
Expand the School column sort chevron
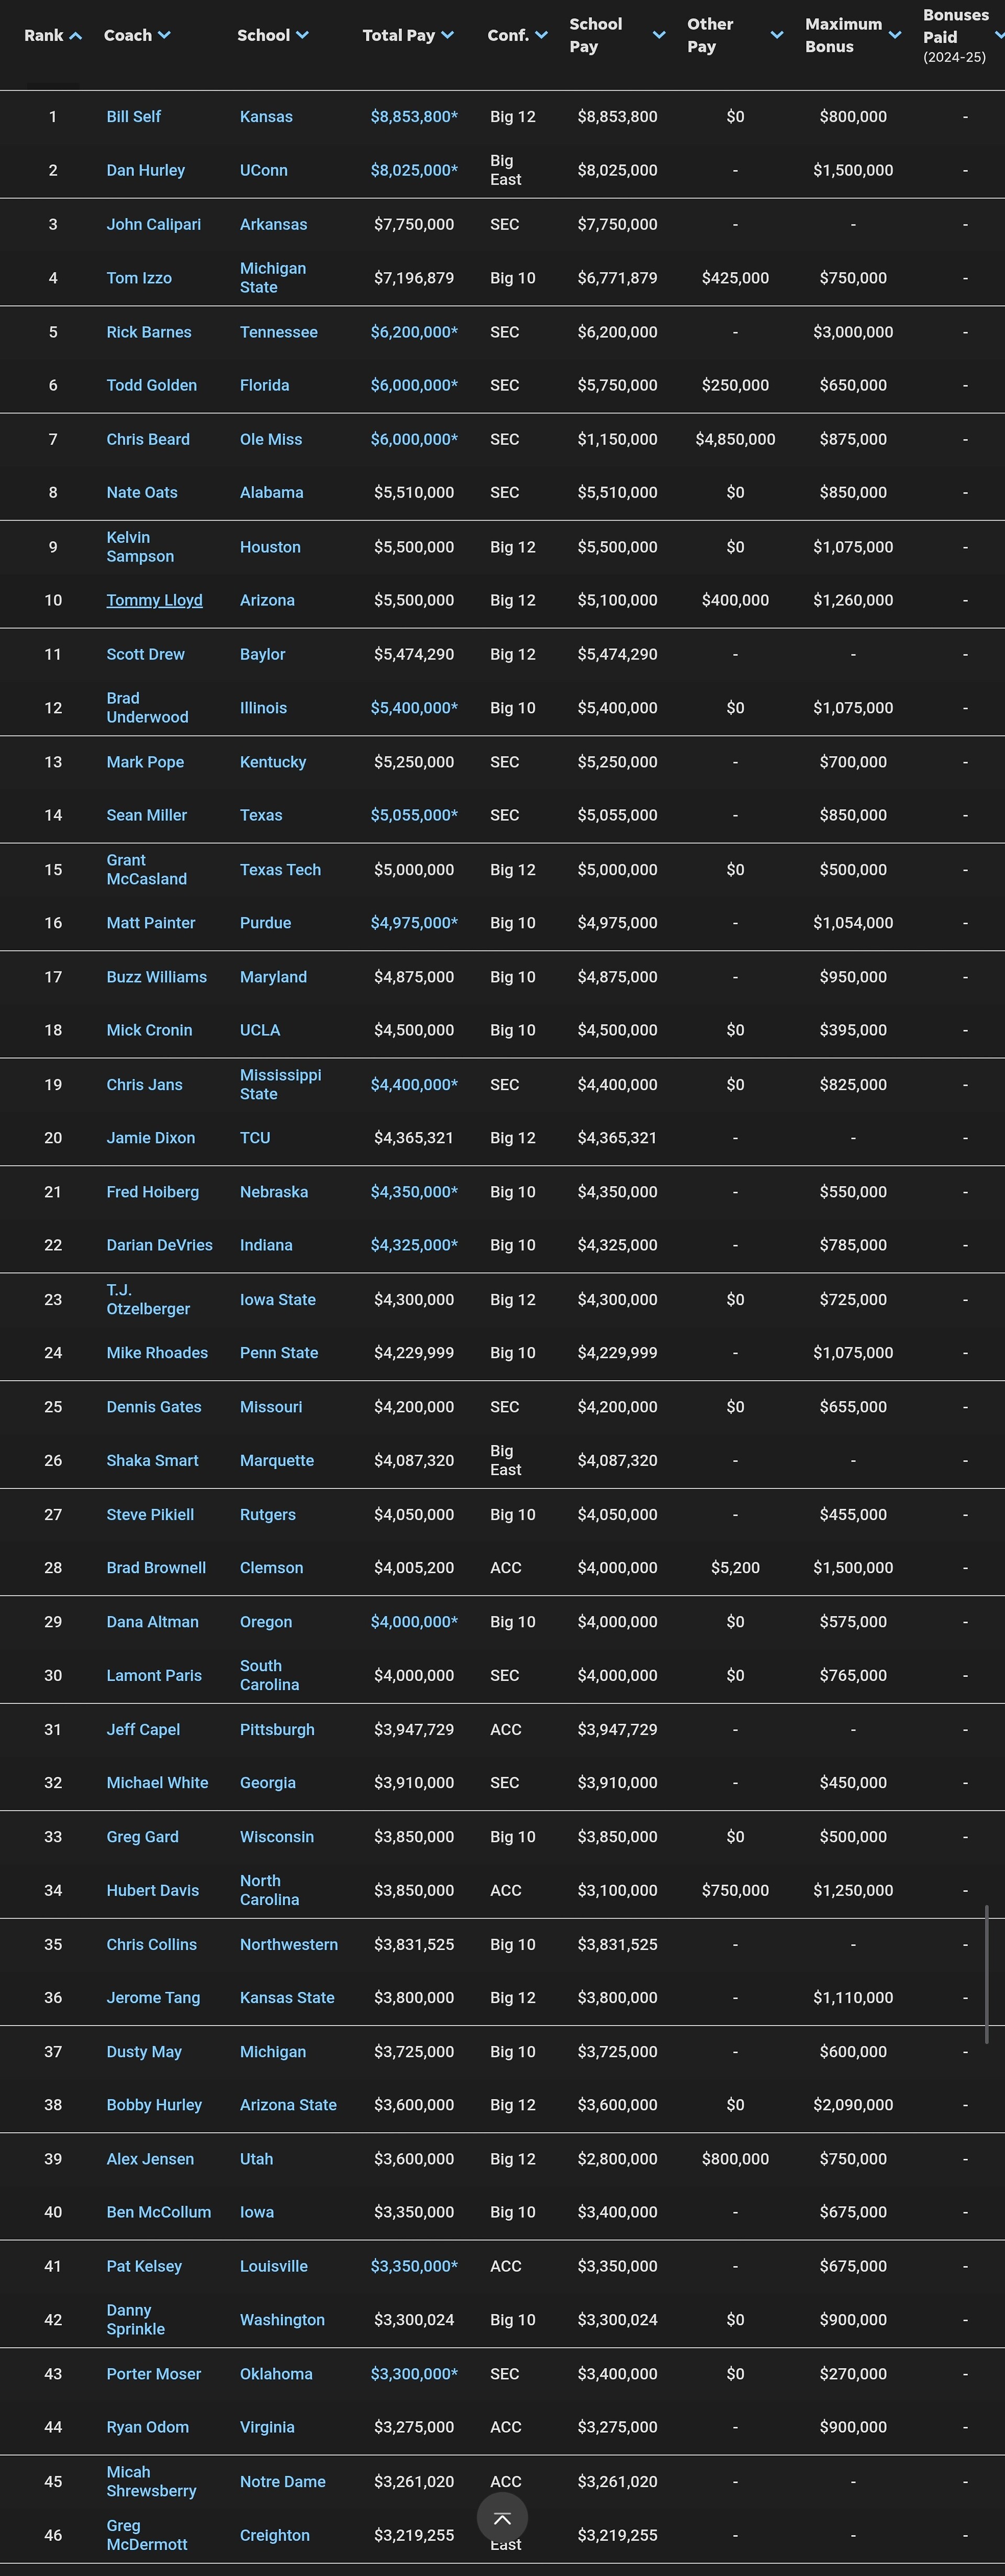[302, 35]
